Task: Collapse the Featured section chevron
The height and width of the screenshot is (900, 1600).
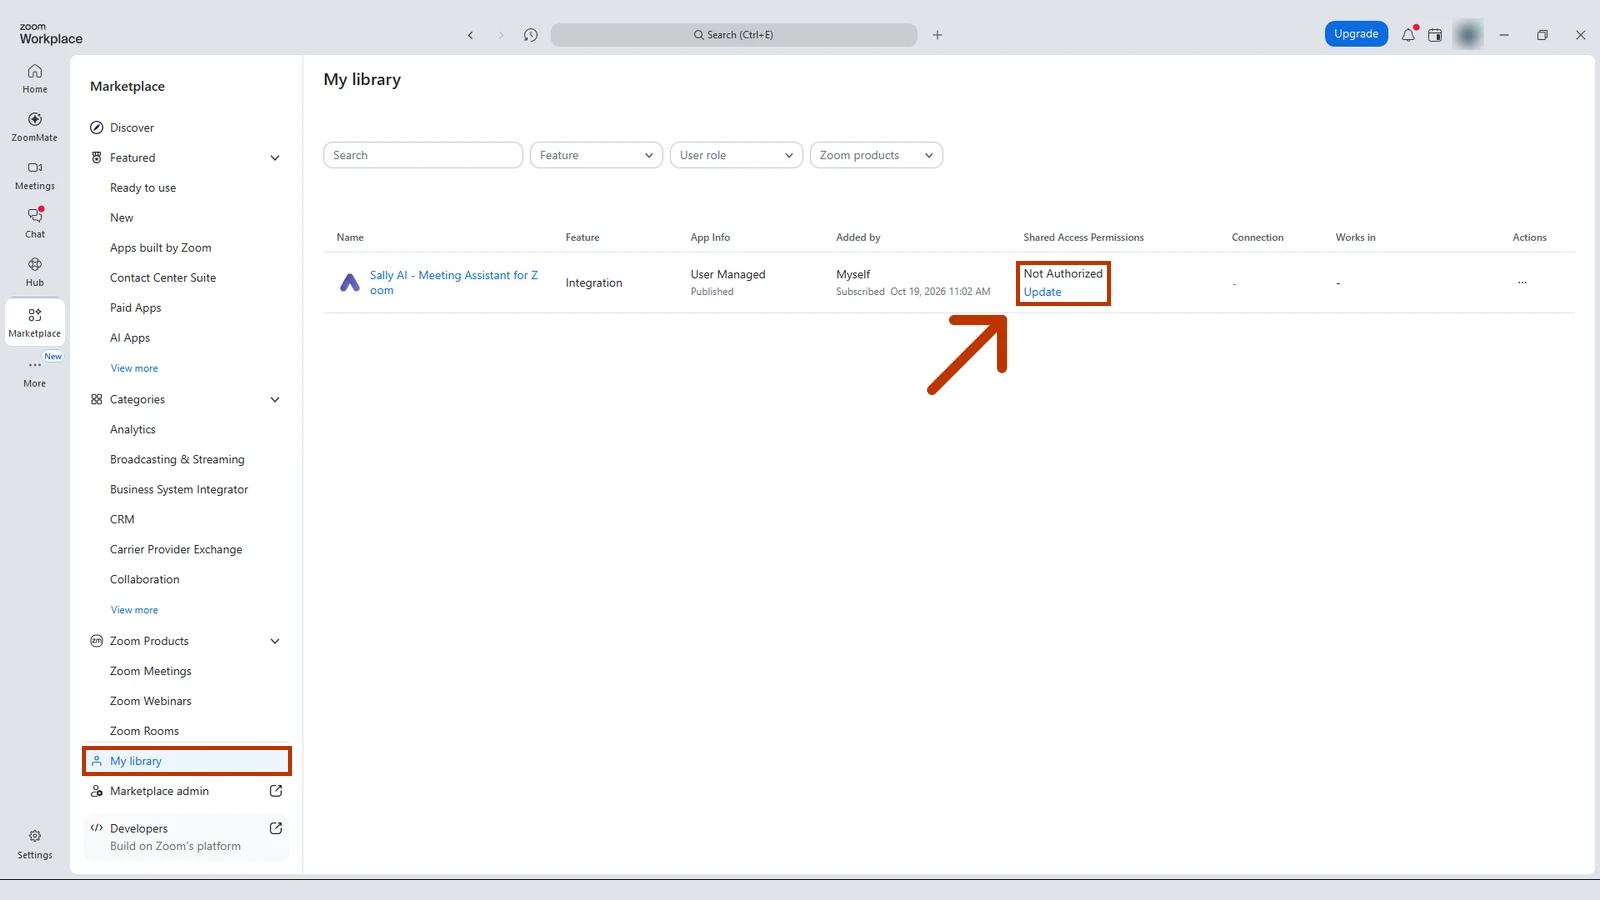Action: 275,158
